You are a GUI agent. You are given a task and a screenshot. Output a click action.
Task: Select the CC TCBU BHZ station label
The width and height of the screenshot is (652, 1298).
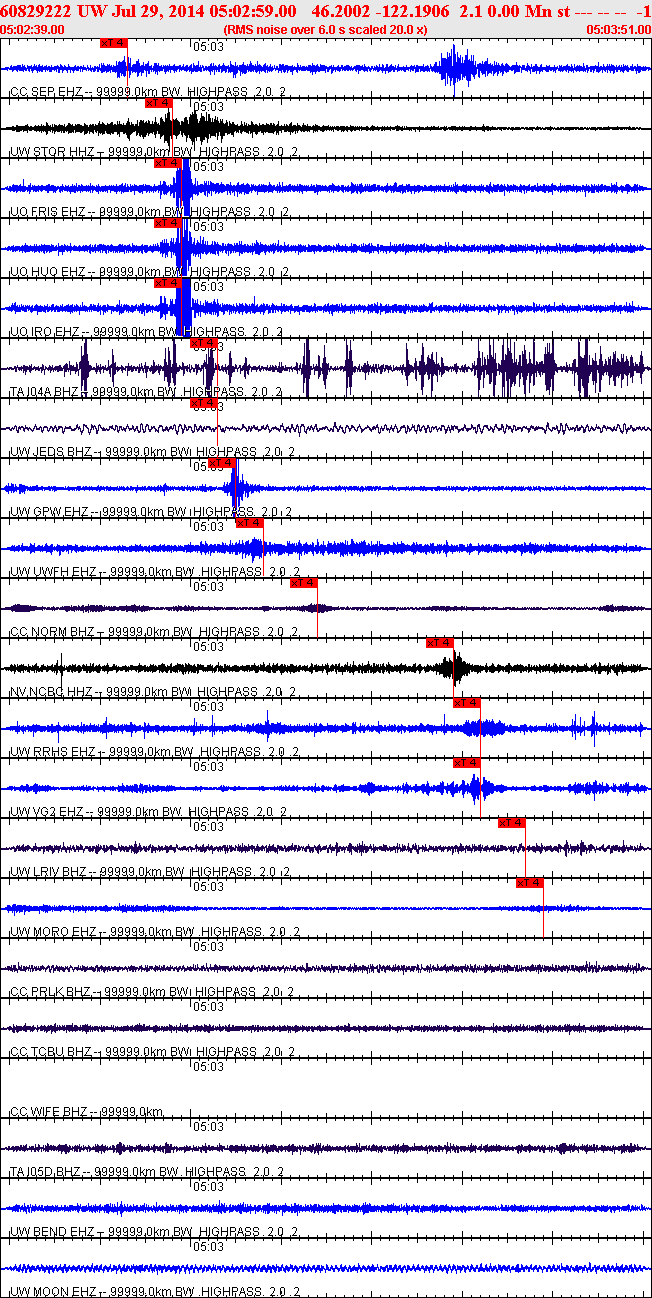coord(152,1051)
